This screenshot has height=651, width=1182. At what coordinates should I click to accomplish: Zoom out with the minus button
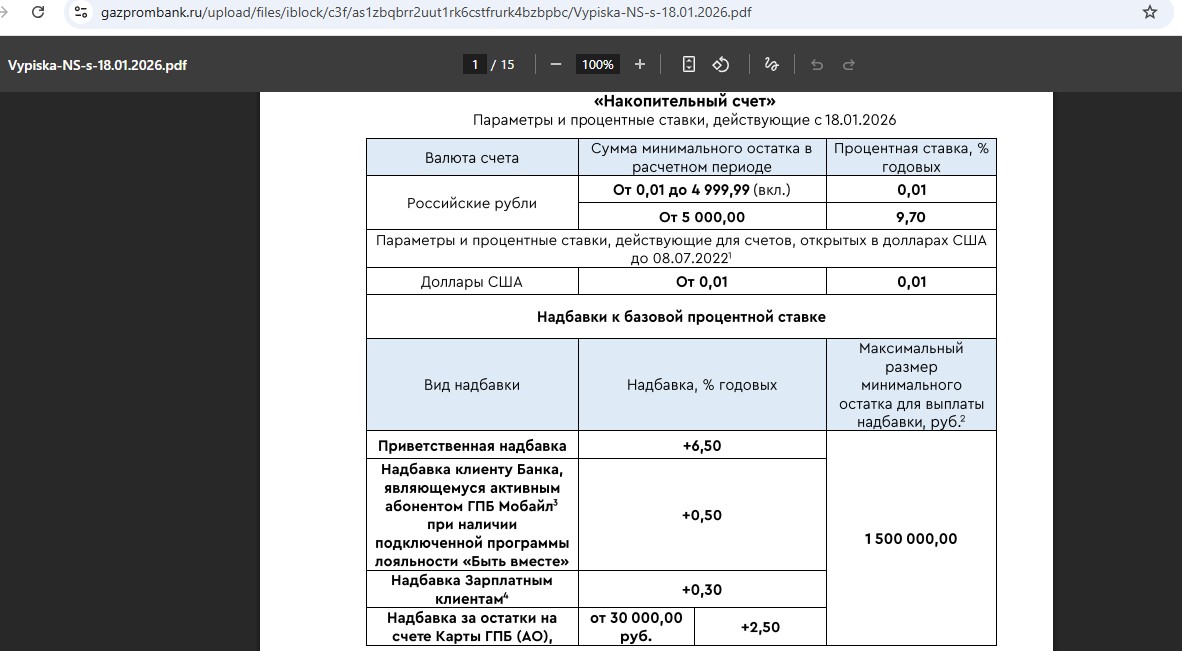(x=556, y=64)
